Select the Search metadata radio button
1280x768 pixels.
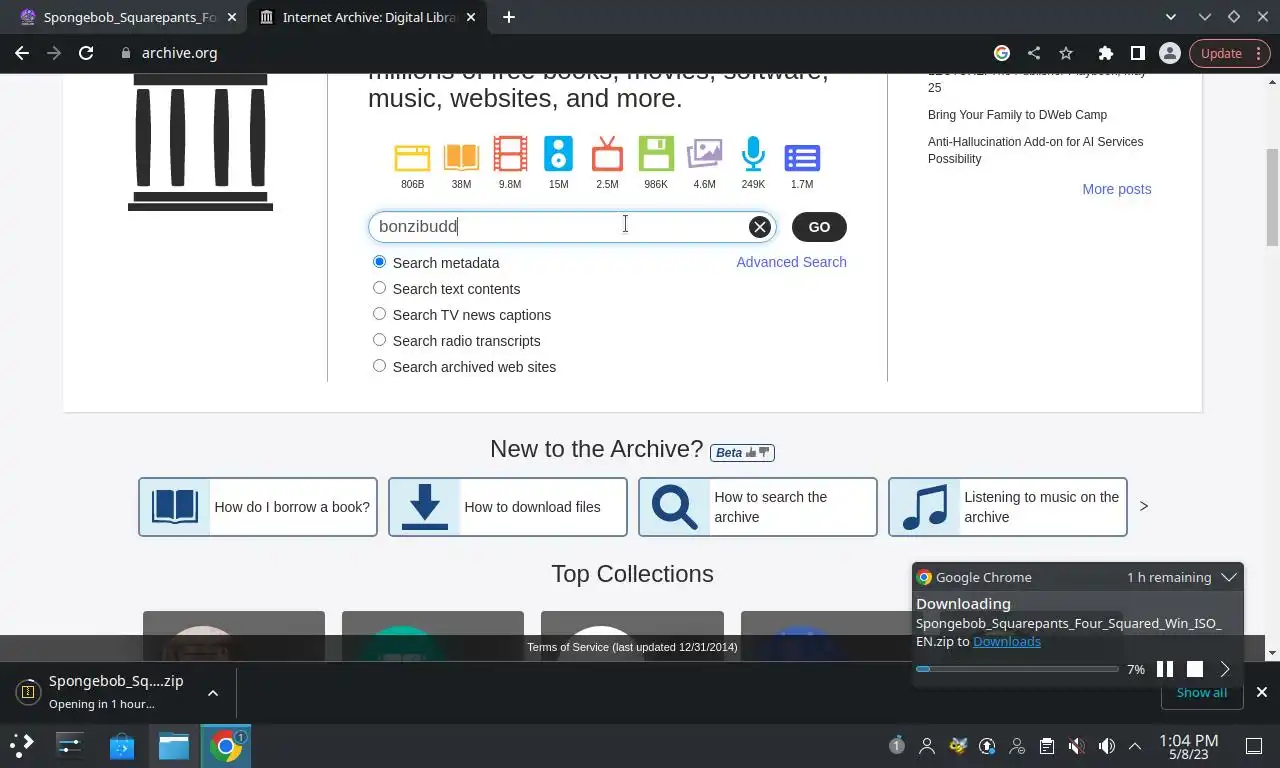click(x=379, y=262)
